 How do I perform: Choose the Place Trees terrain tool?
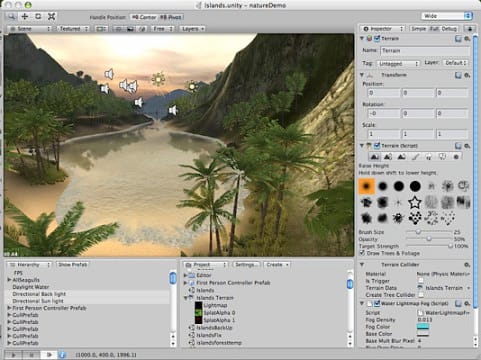point(429,156)
